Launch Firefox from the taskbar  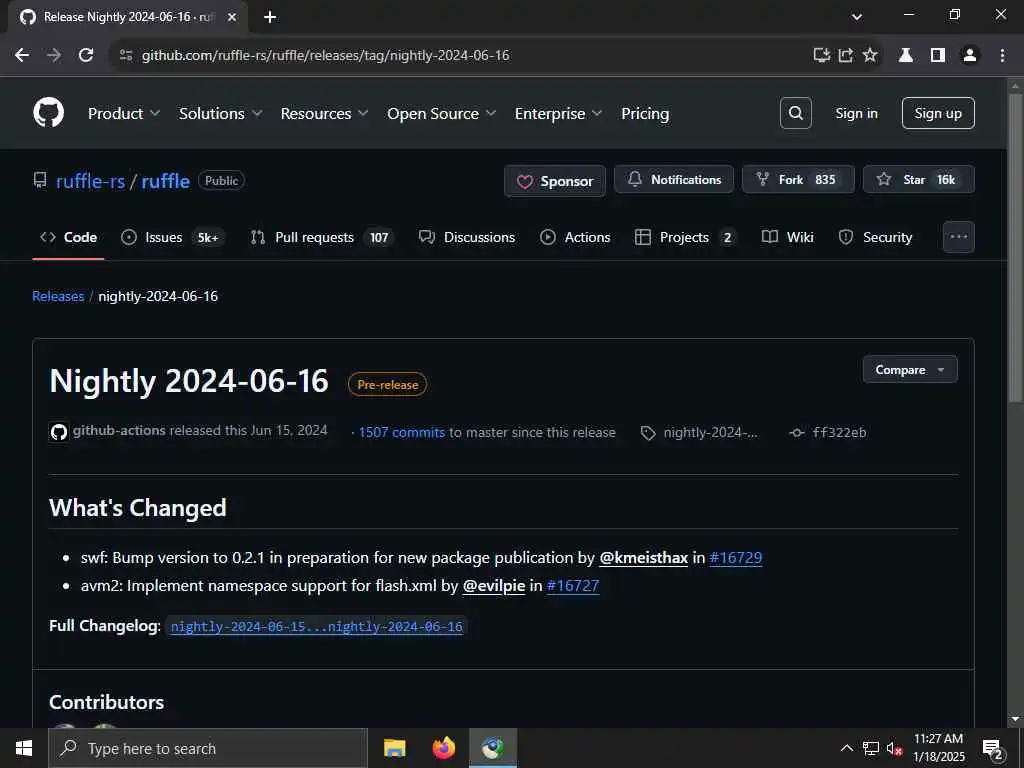[443, 748]
